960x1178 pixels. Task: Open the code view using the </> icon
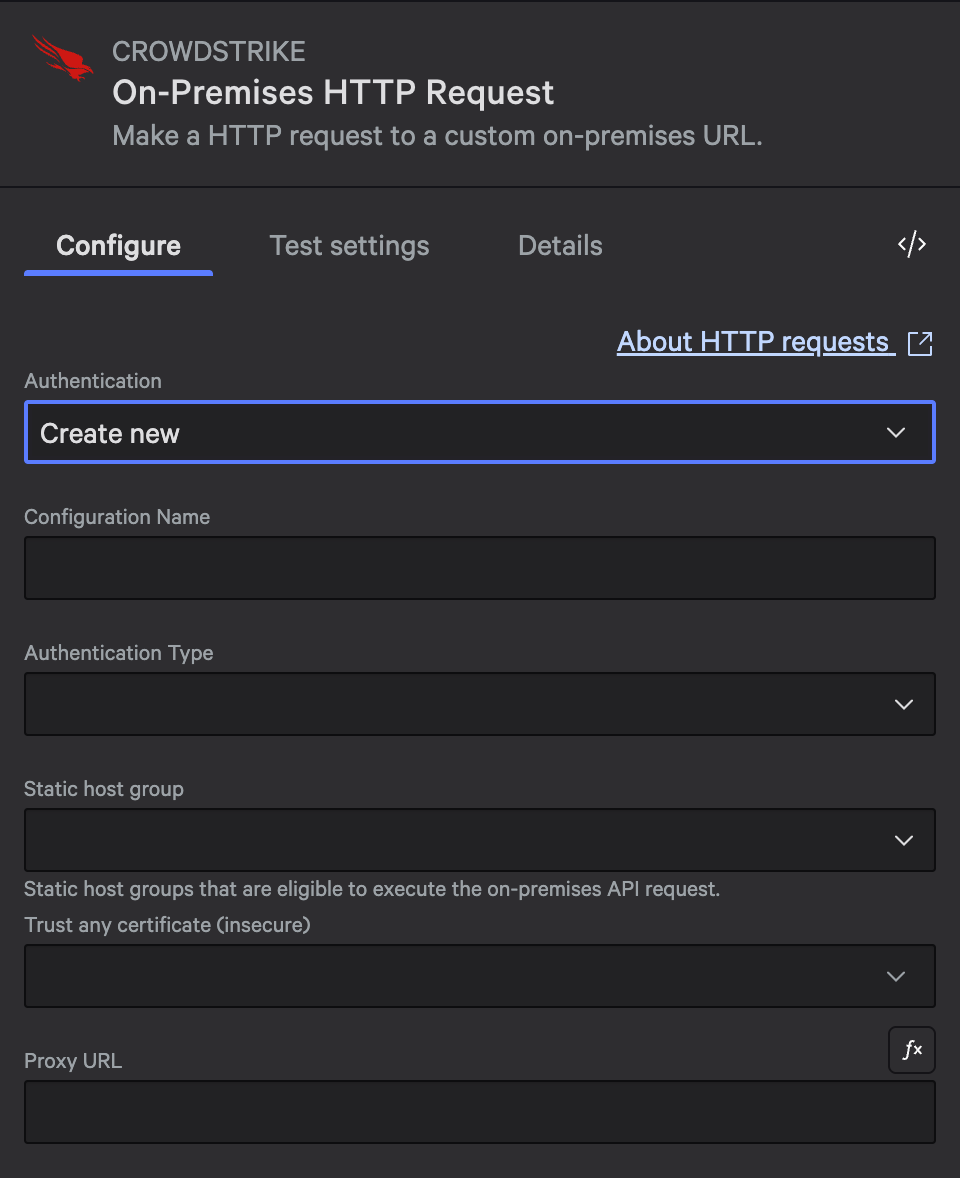click(911, 244)
